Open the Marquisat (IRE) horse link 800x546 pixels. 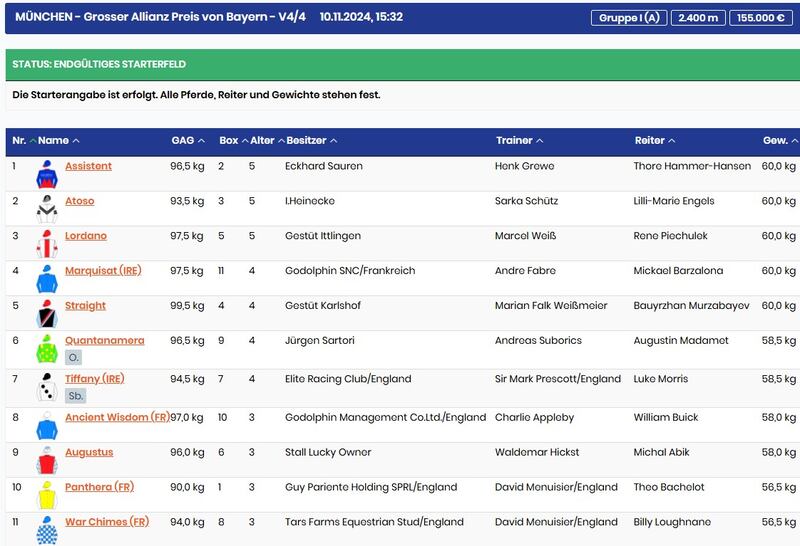pyautogui.click(x=103, y=270)
